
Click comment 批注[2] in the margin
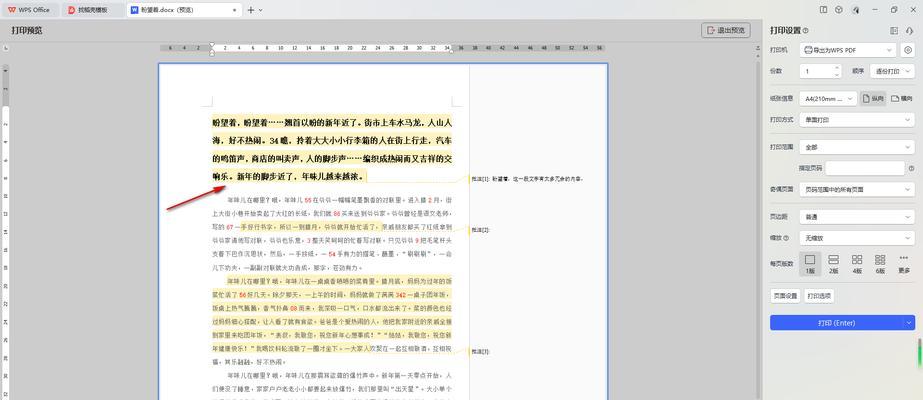pos(481,230)
